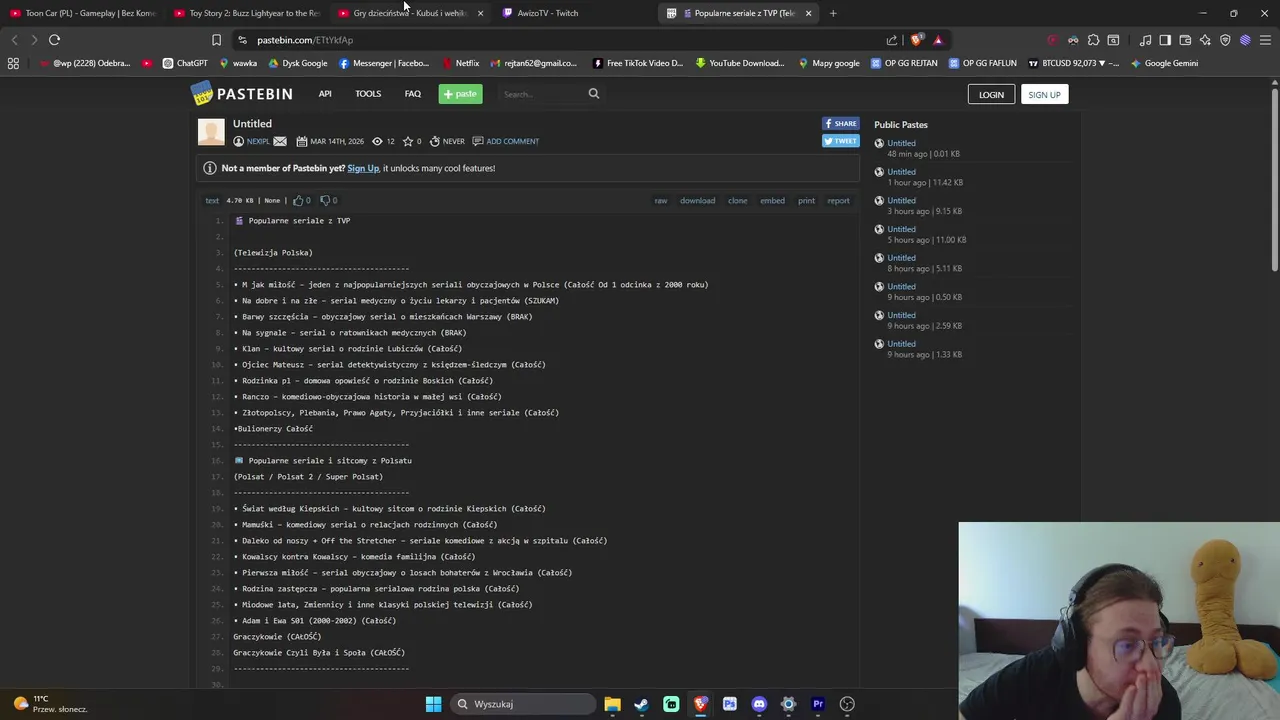
Task: Open File Explorer from the taskbar
Action: [x=612, y=704]
